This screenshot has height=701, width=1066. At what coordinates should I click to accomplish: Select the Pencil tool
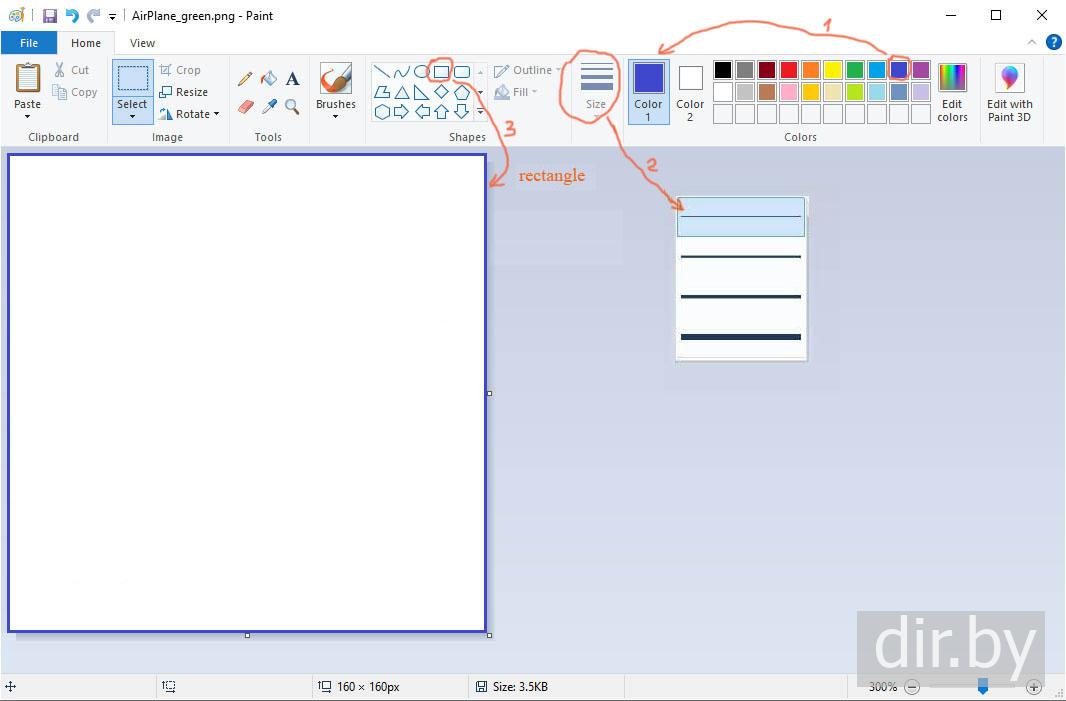point(245,79)
